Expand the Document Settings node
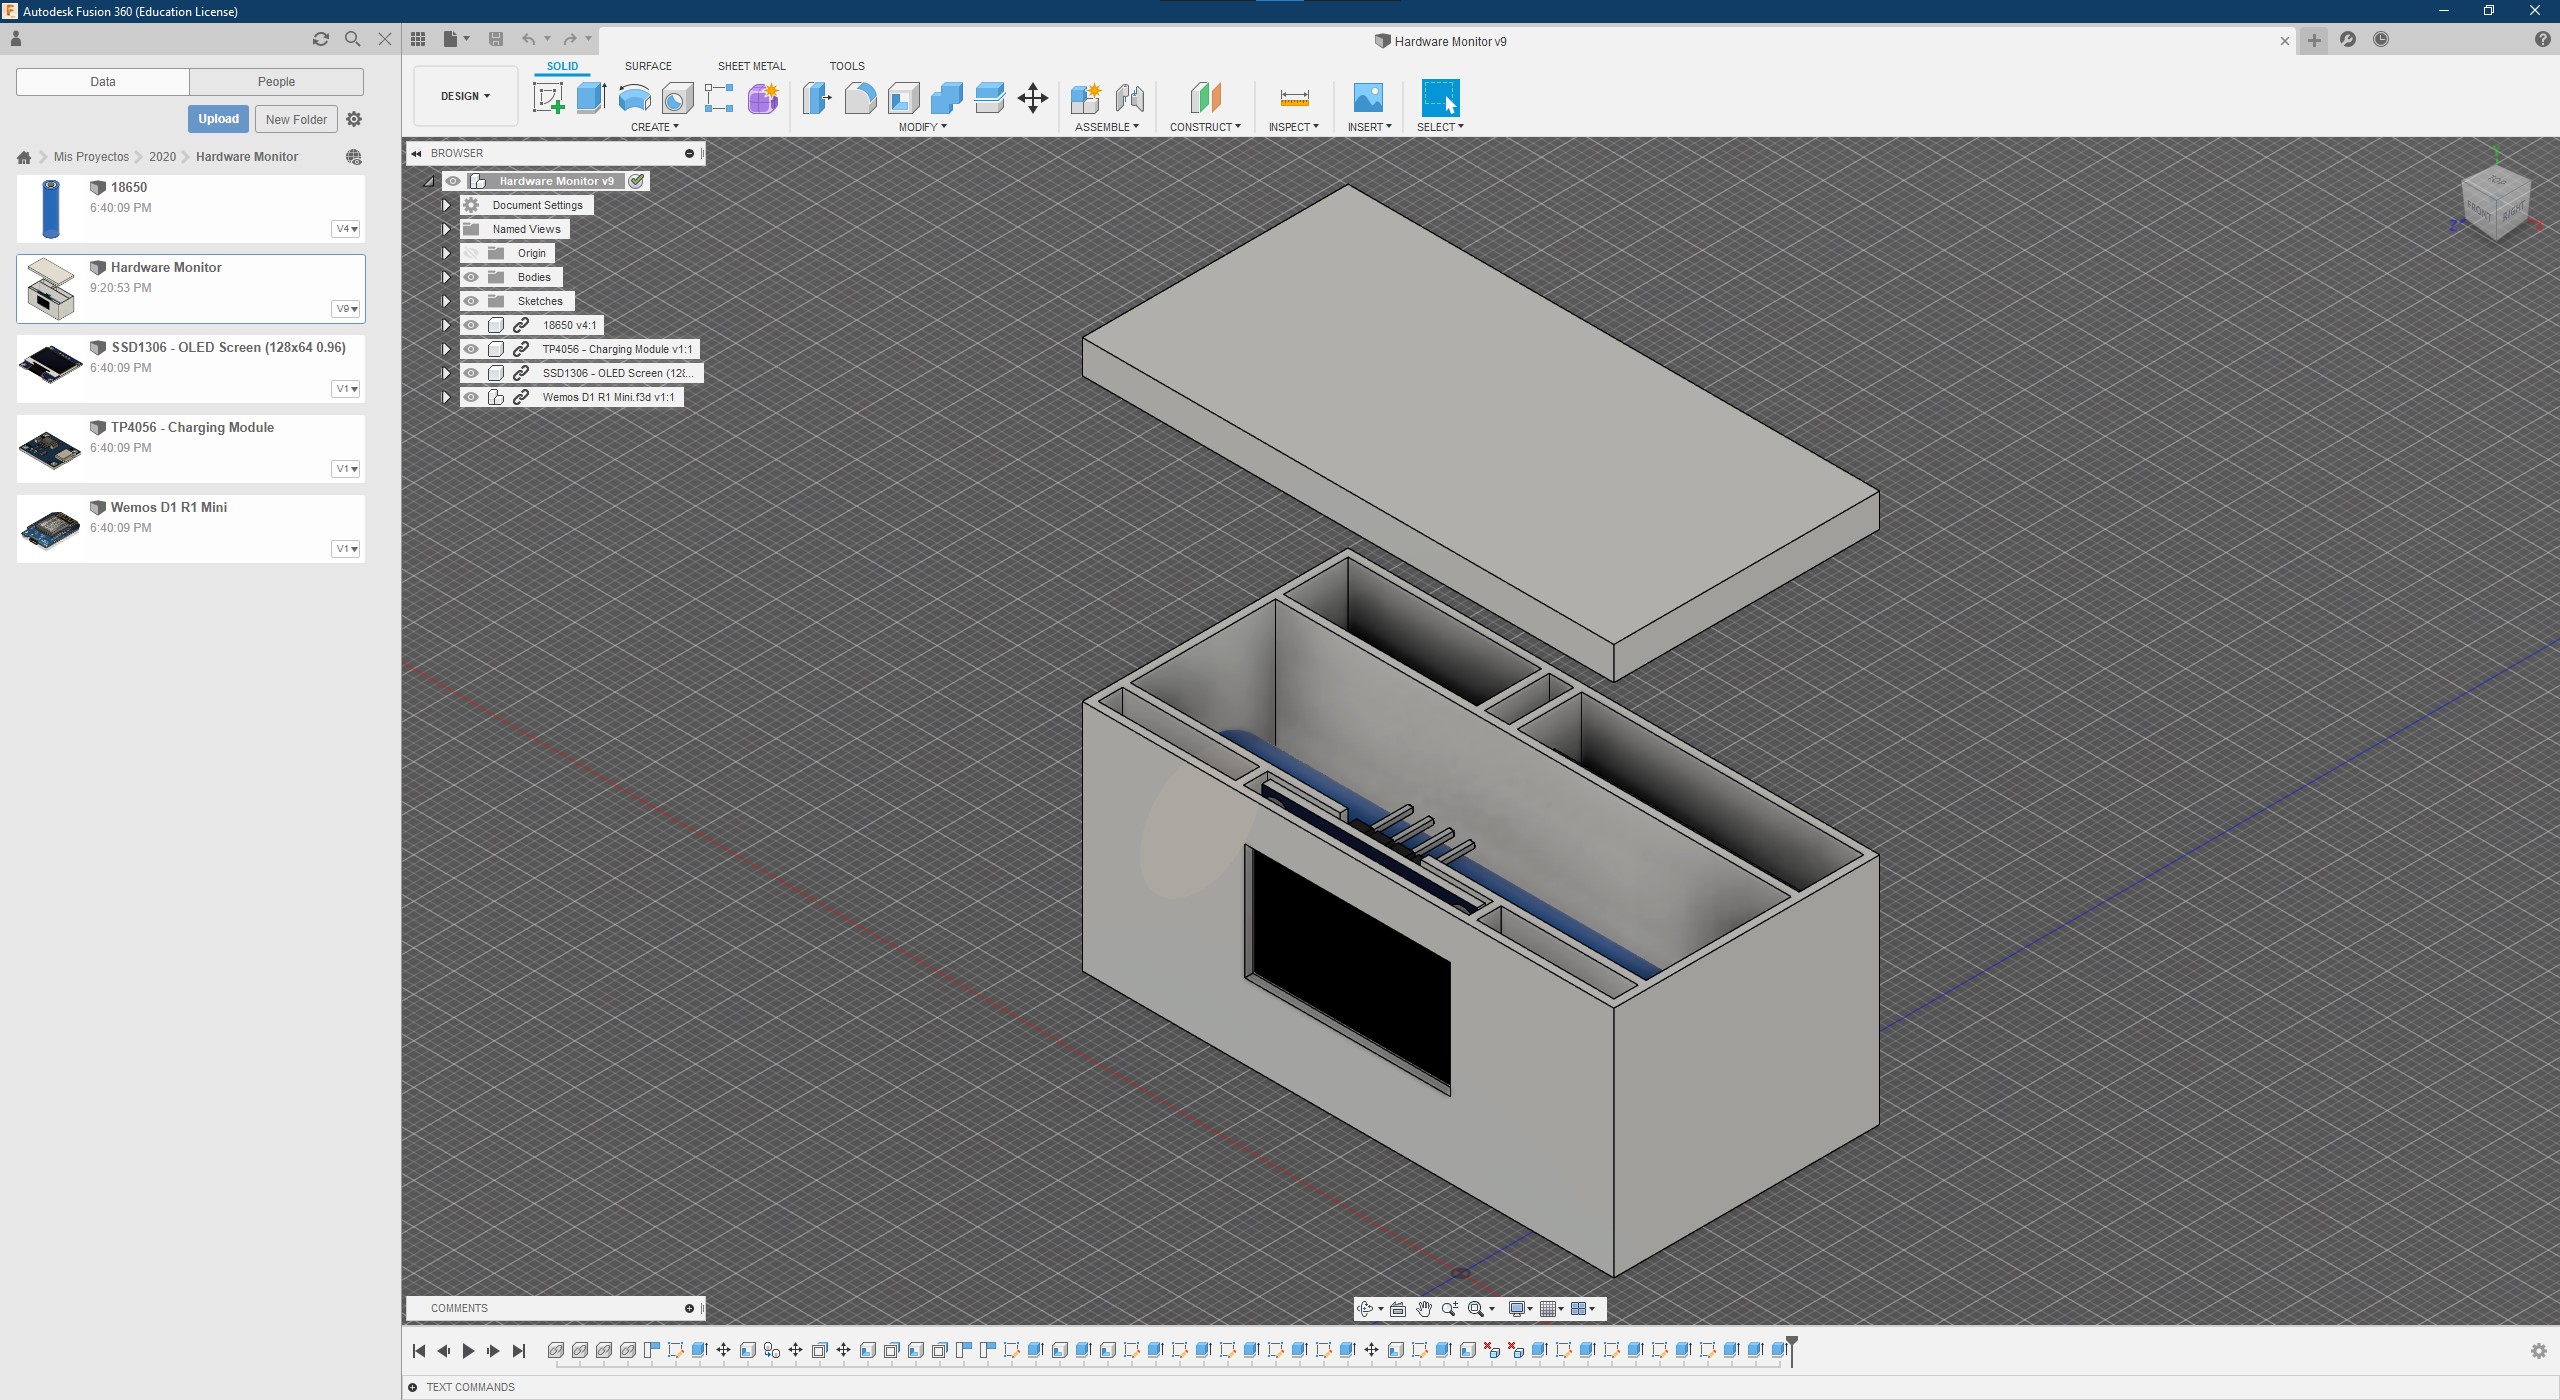Screen dimensions: 2560x1400 (x=446, y=205)
